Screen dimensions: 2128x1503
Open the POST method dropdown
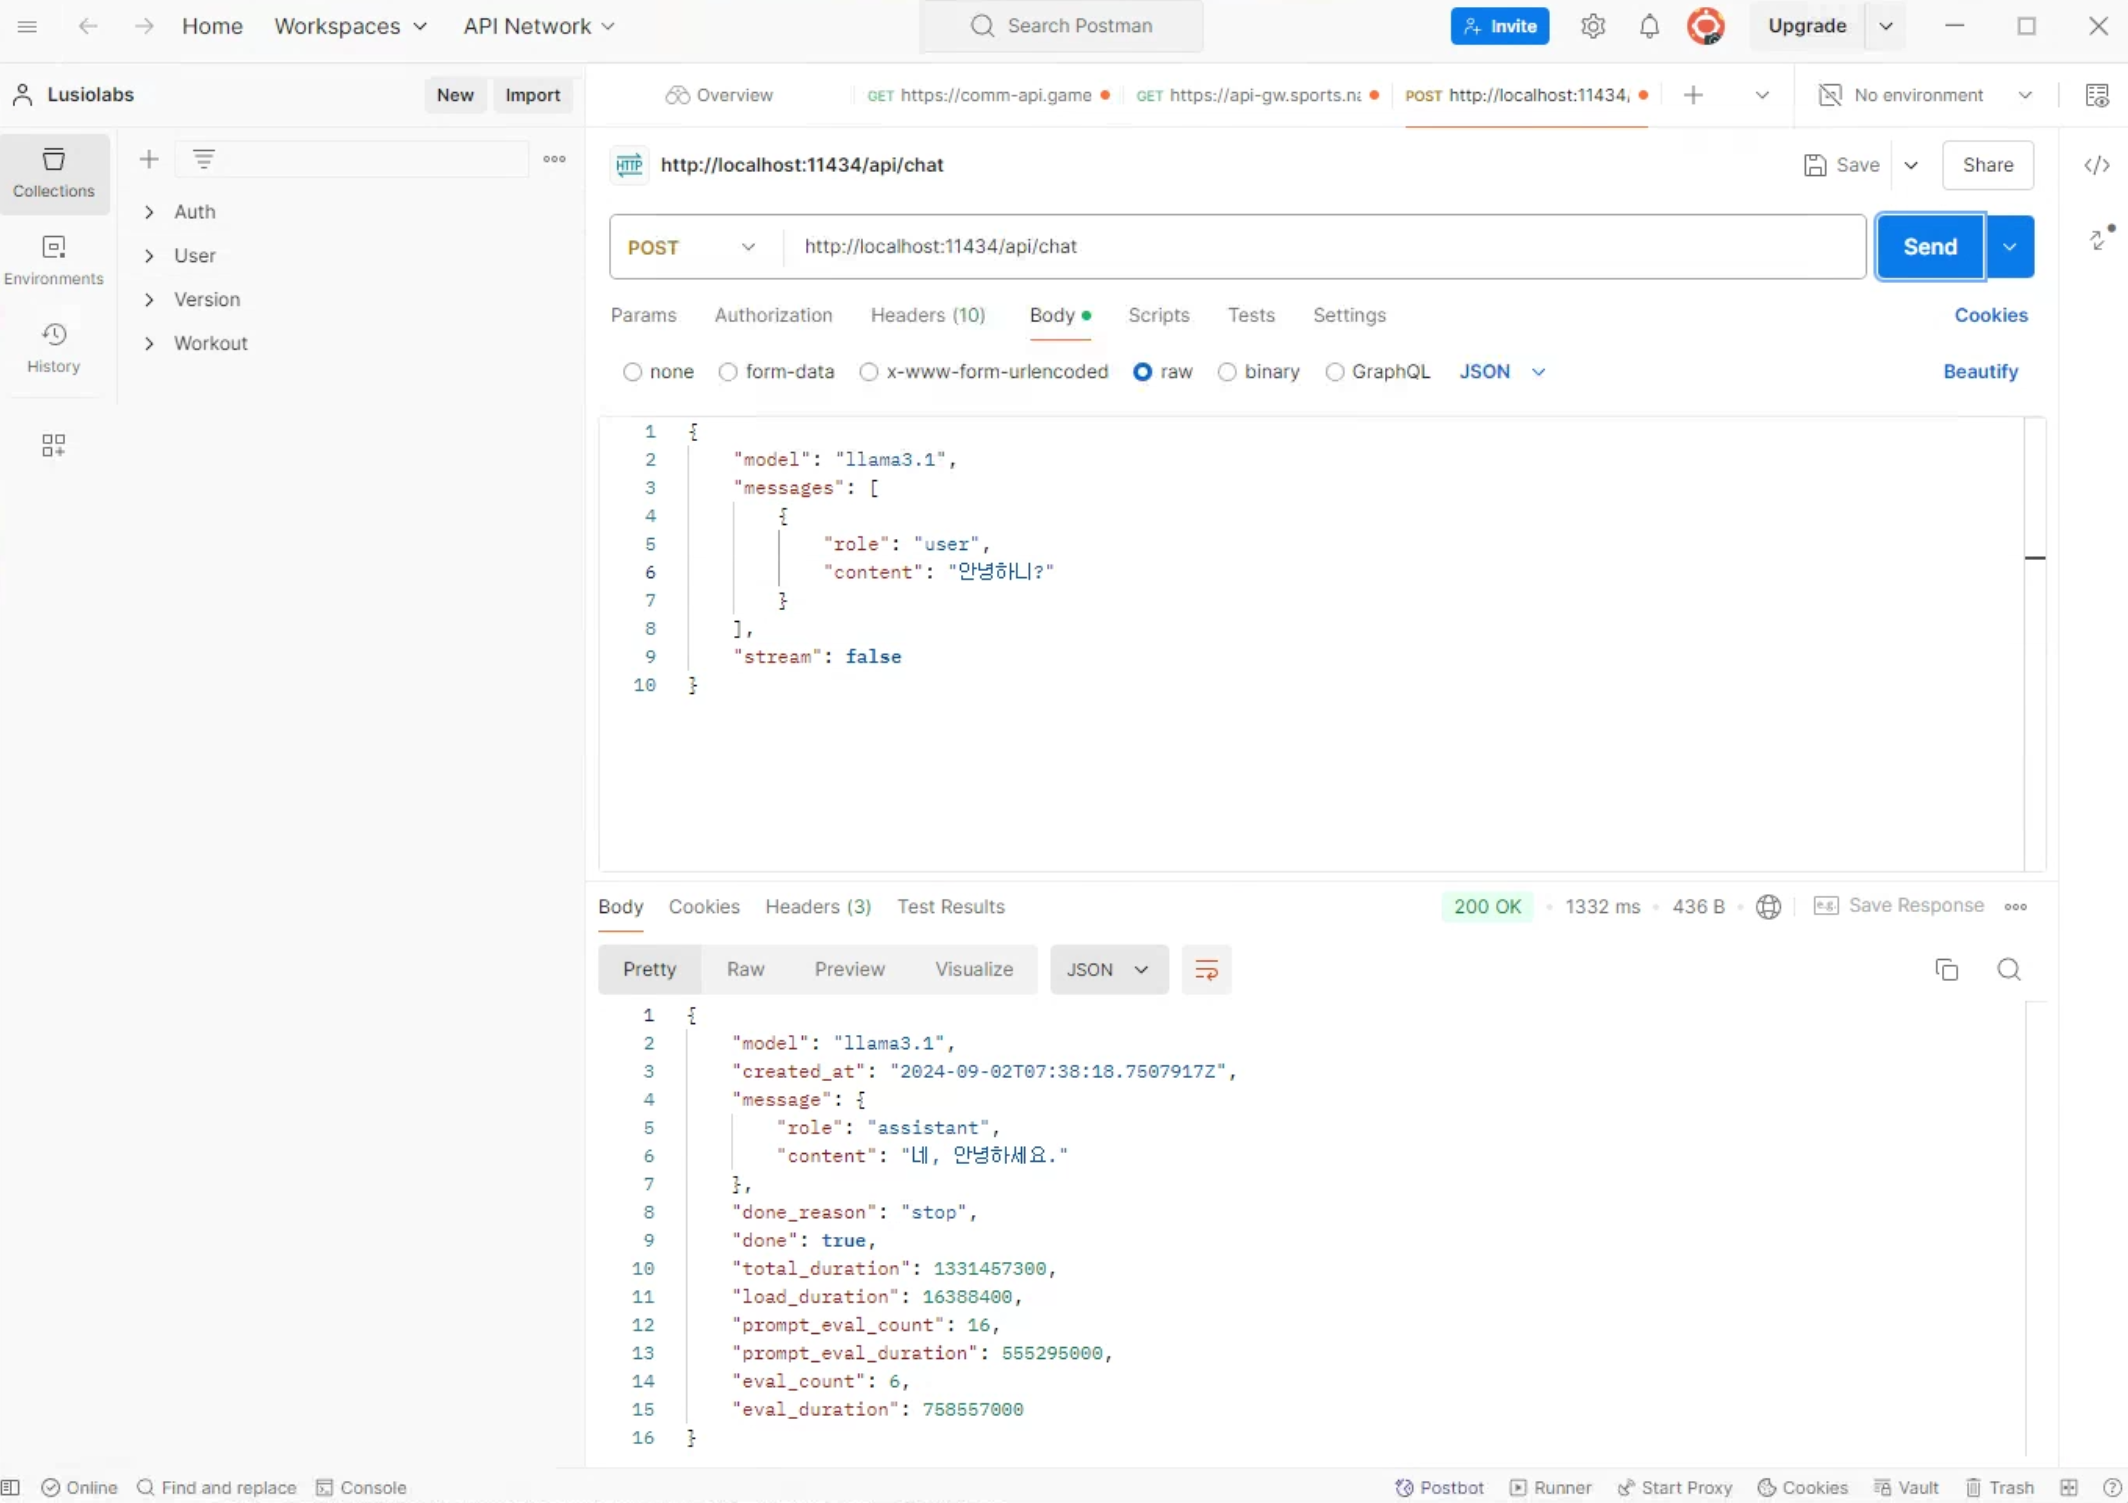[x=692, y=247]
